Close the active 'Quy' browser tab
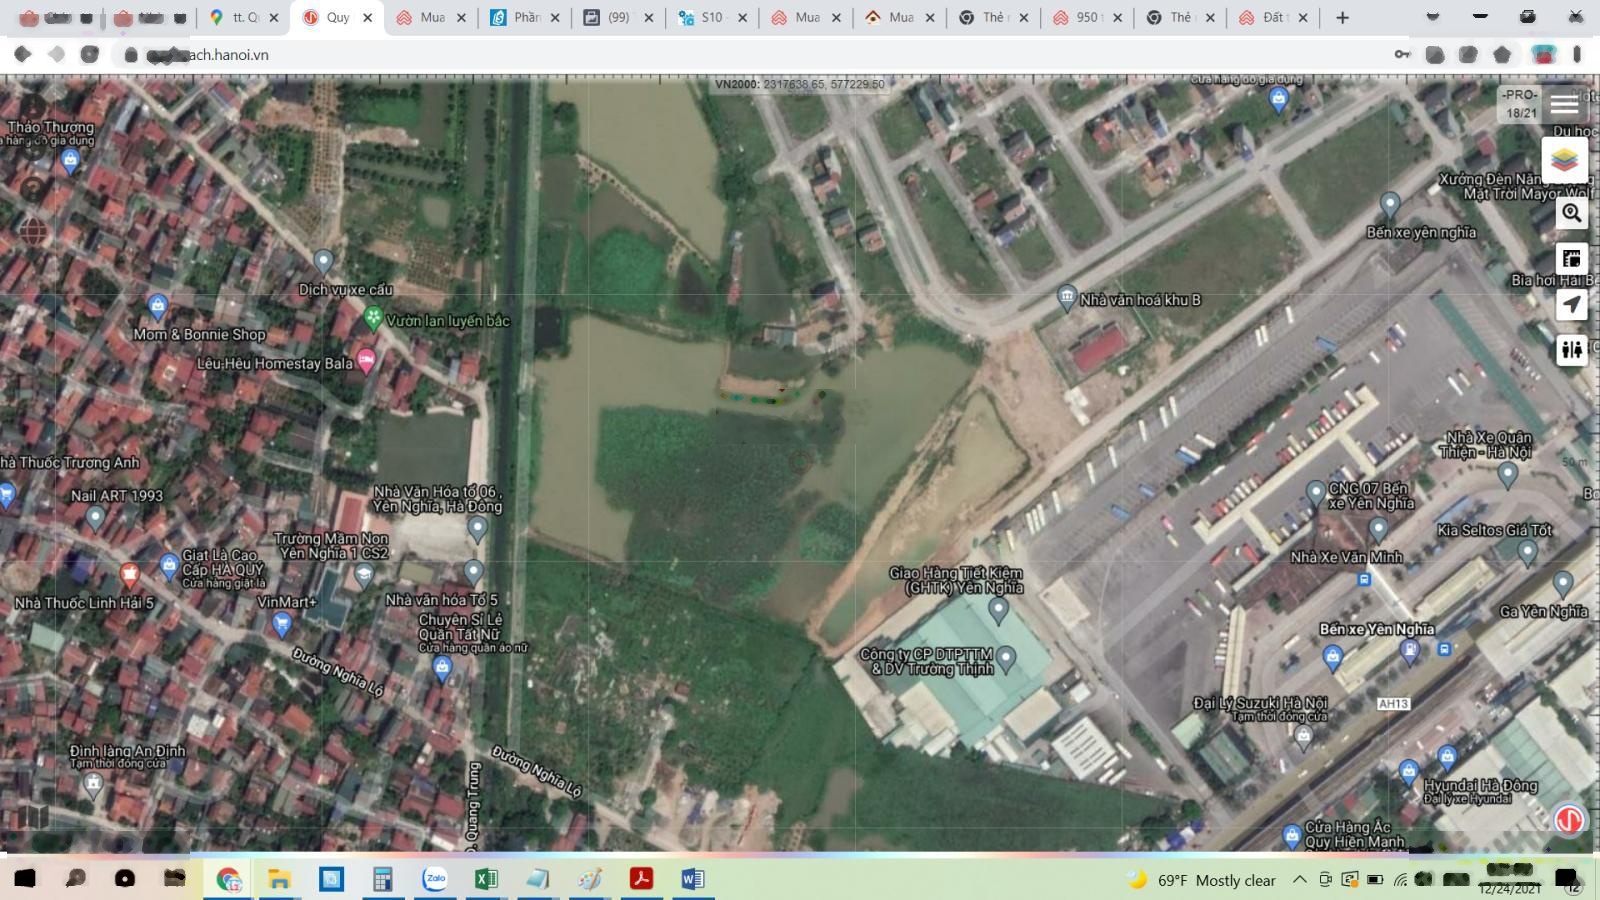Viewport: 1600px width, 900px height. pos(367,18)
